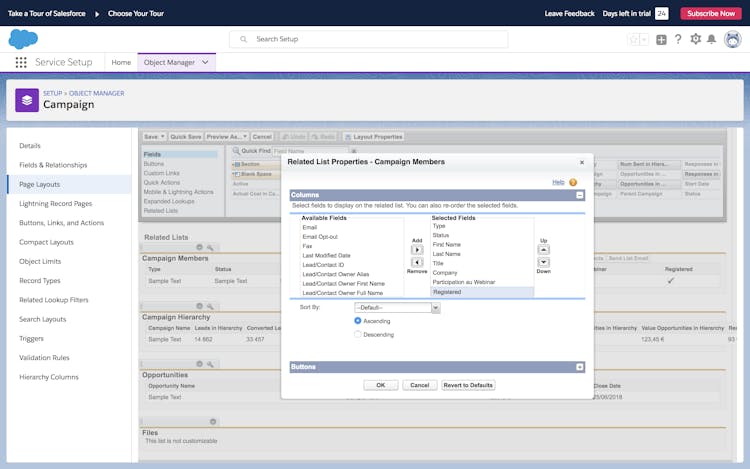Click the Help link in dialog
Screen dimensions: 750x469
click(558, 182)
